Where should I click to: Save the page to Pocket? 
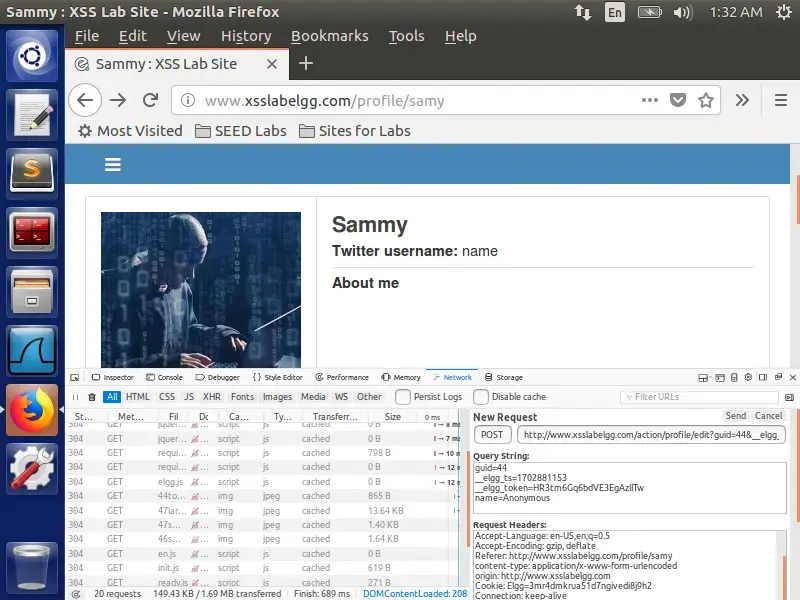[678, 100]
